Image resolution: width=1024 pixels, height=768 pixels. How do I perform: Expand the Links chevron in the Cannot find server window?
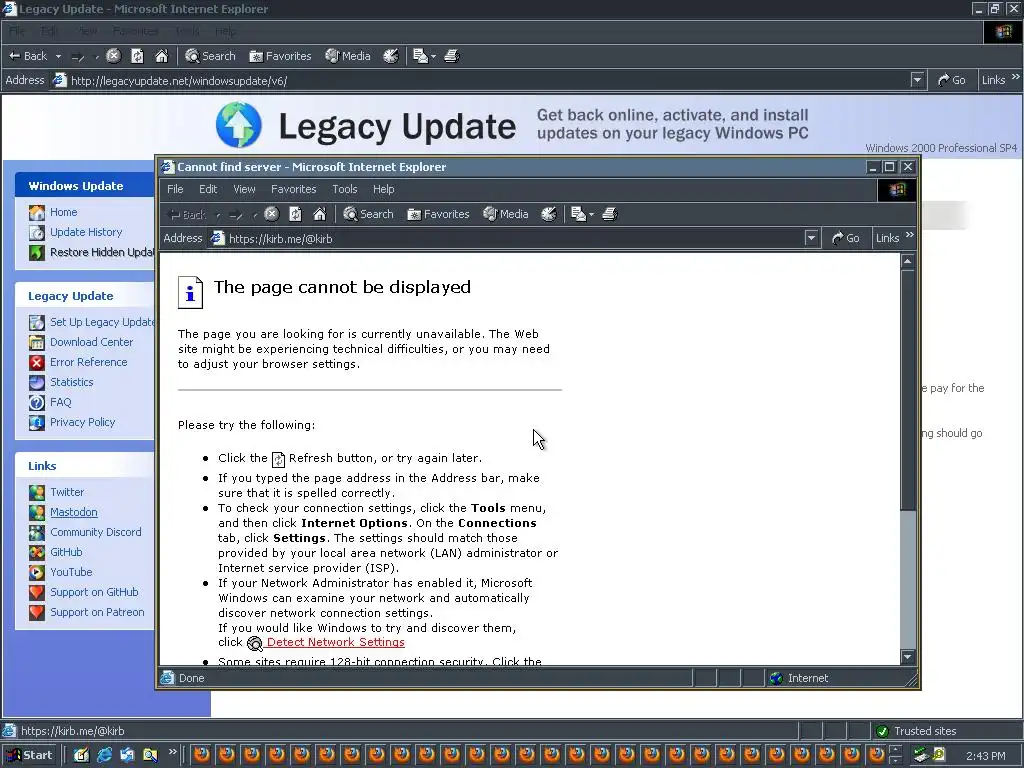910,234
